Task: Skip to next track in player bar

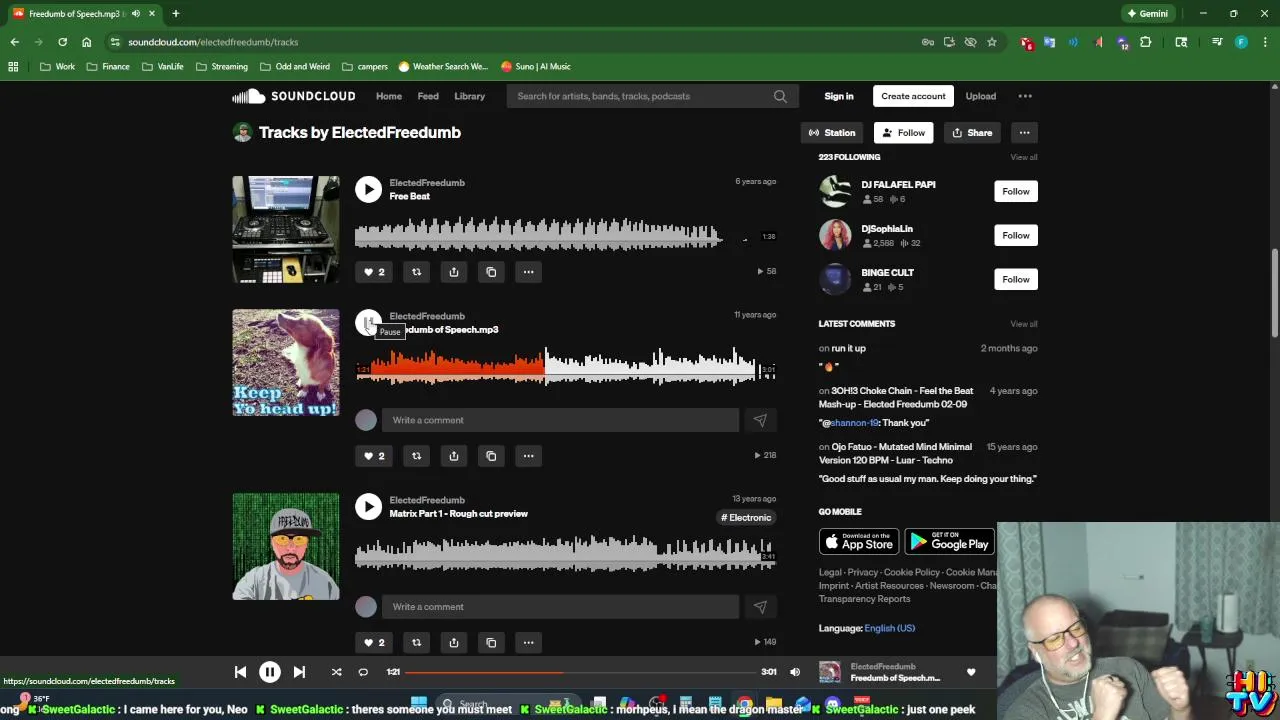Action: point(299,672)
